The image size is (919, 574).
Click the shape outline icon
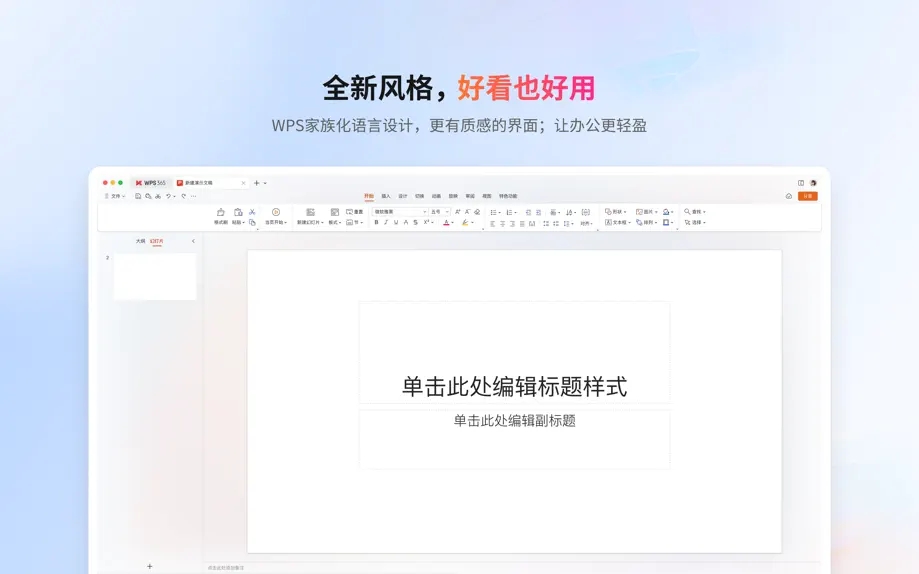click(666, 223)
